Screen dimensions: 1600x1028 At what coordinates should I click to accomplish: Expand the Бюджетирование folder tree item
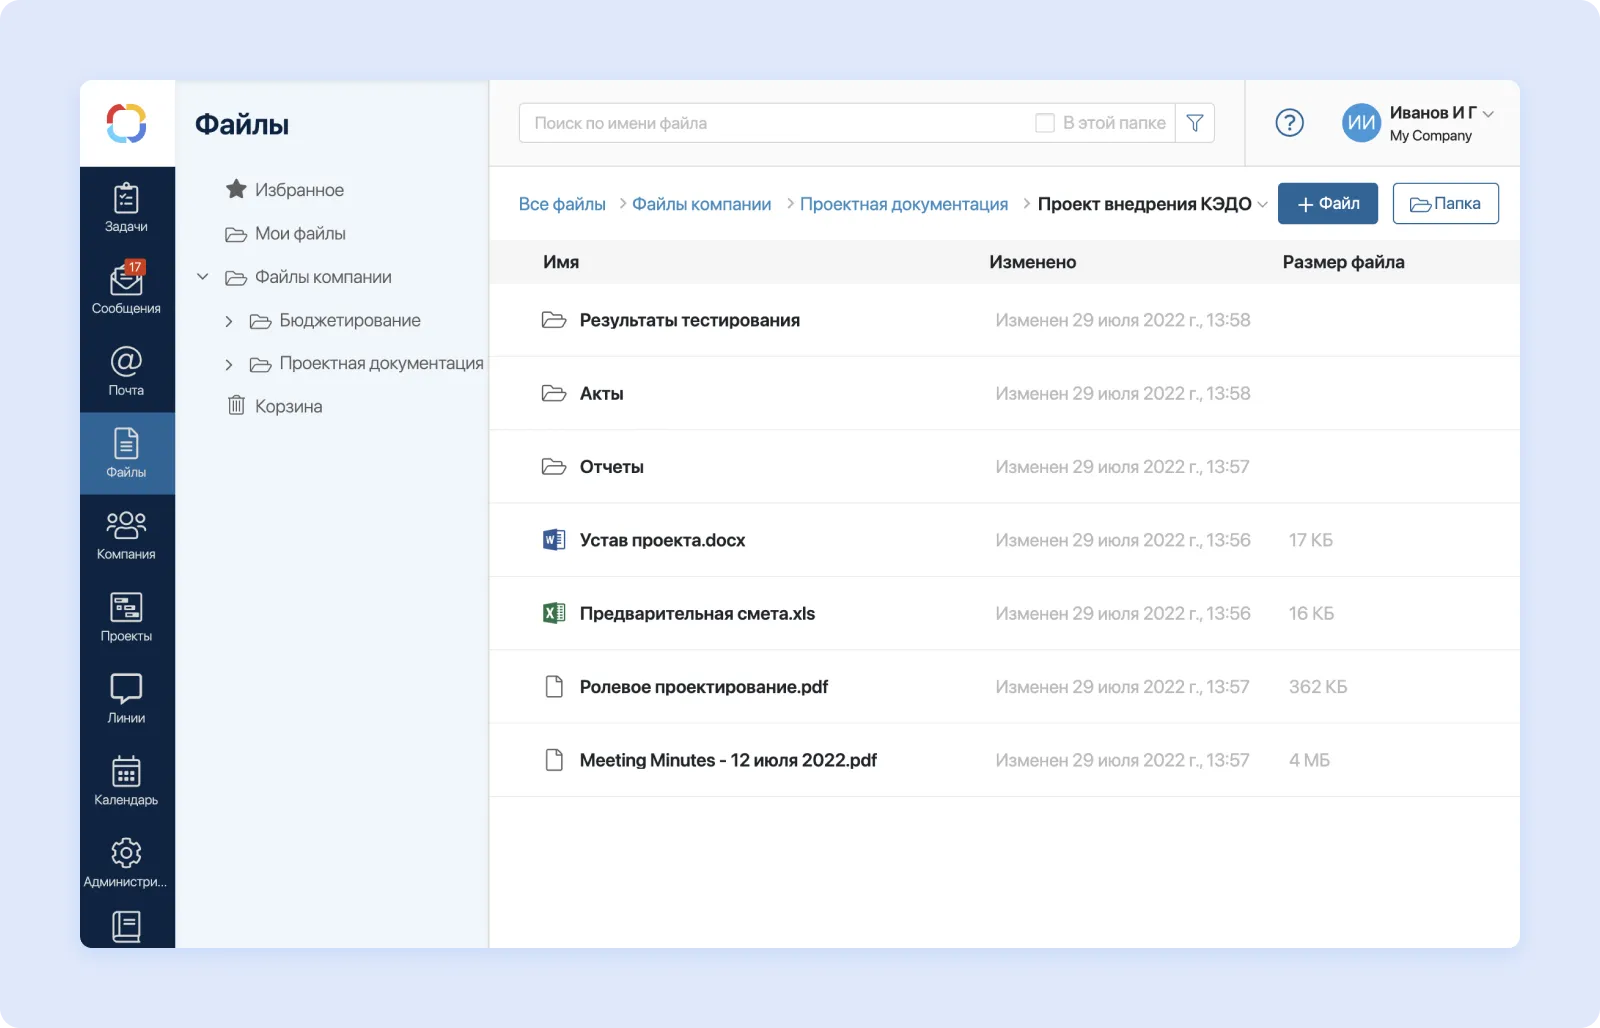tap(229, 320)
